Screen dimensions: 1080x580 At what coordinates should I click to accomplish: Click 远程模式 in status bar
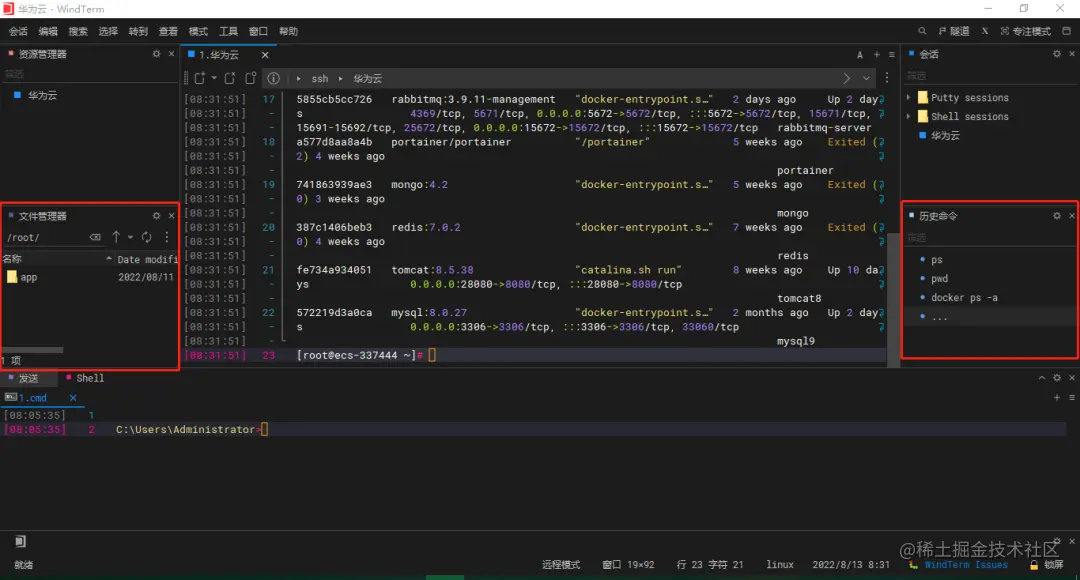pos(561,564)
